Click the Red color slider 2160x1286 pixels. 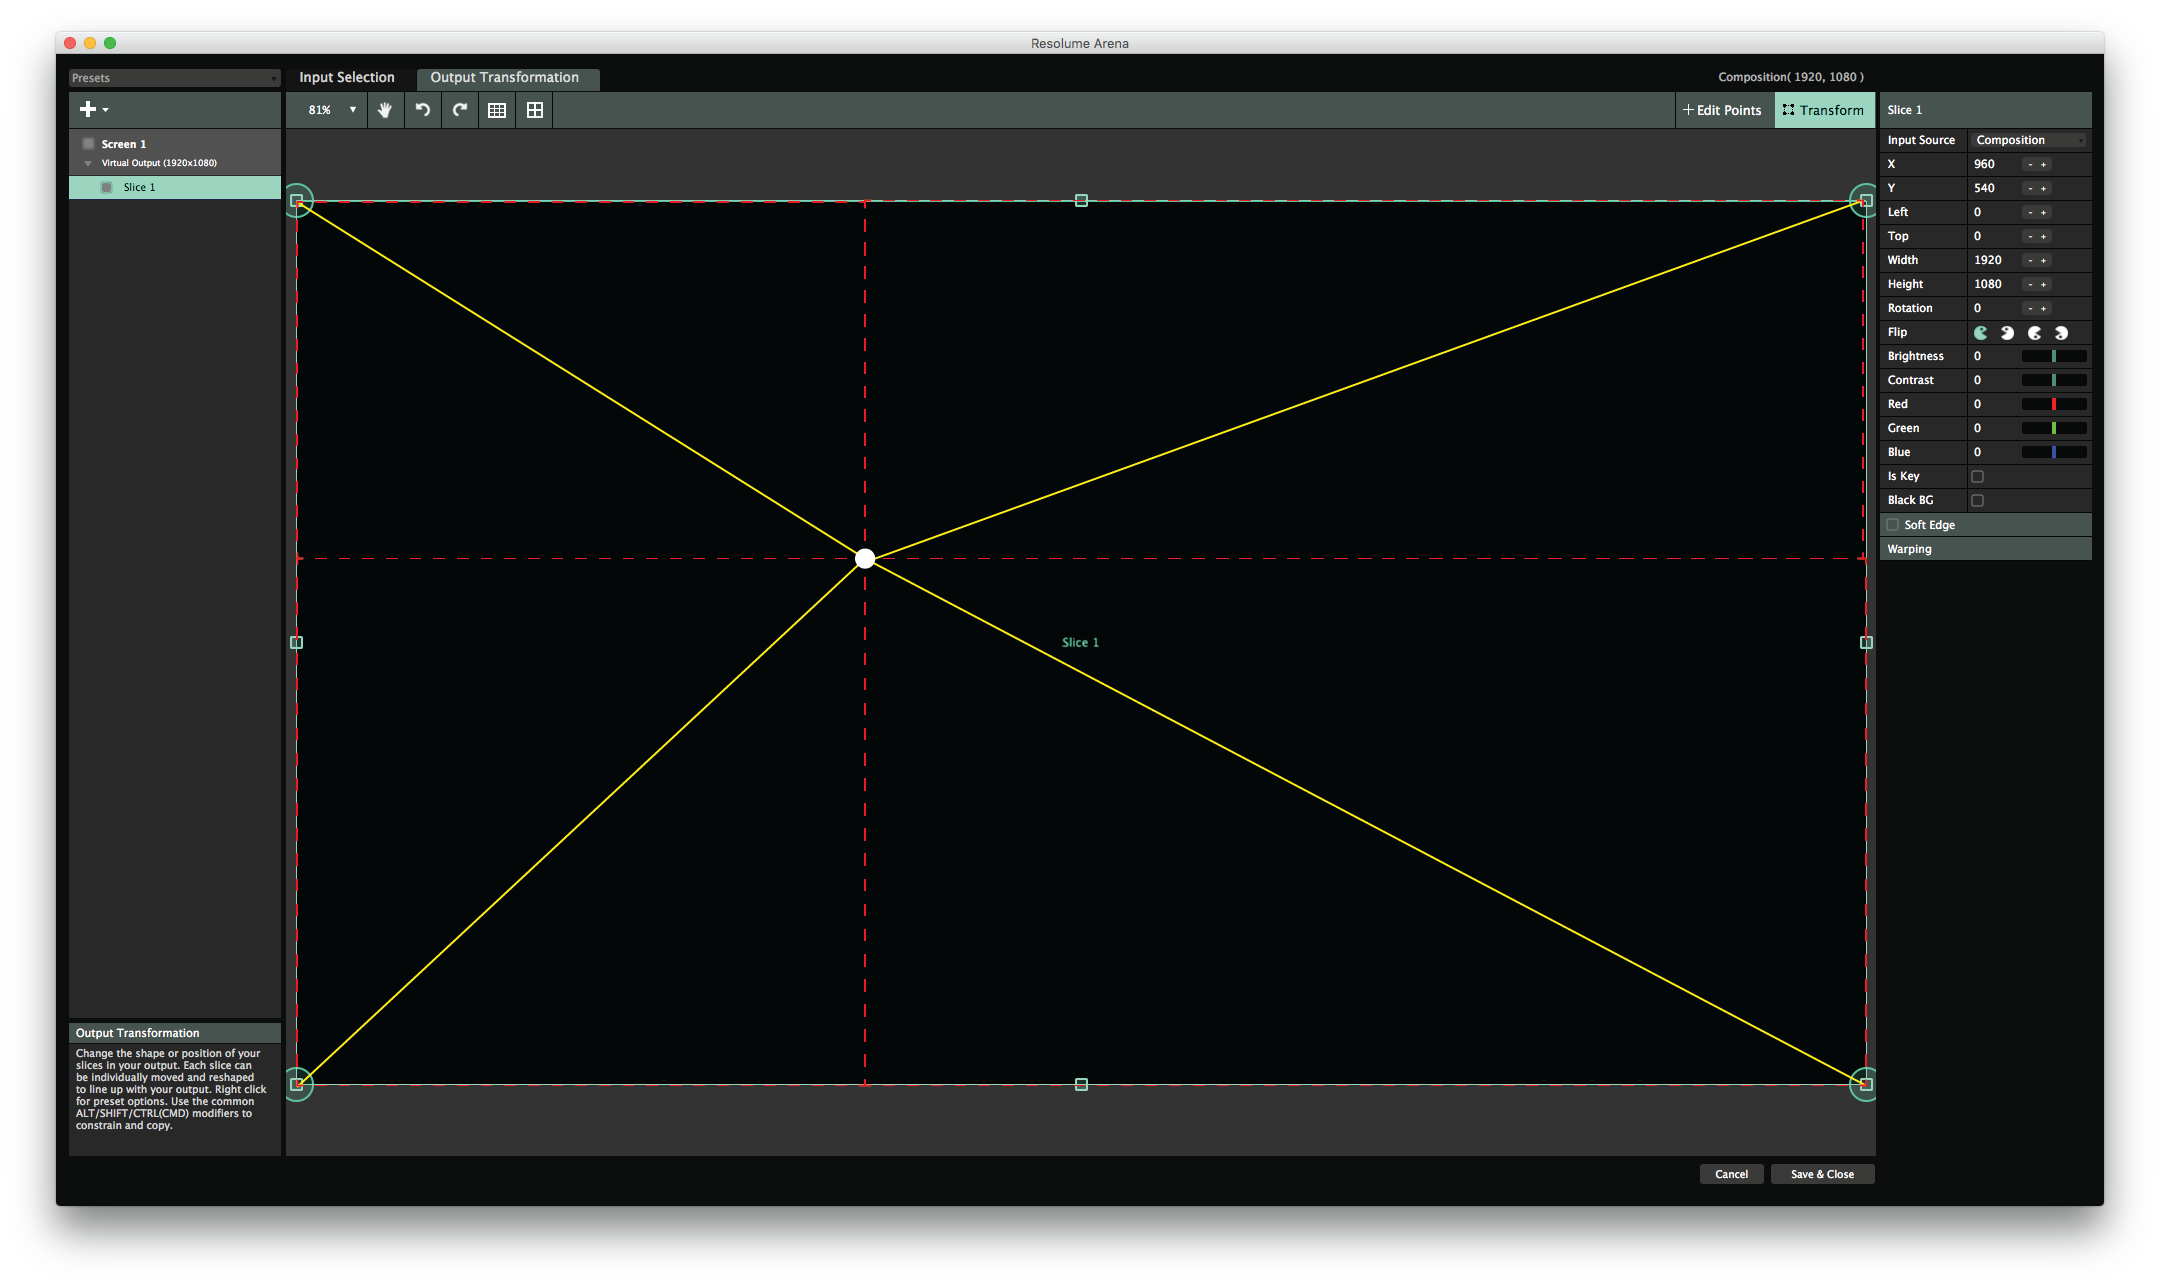coord(2053,405)
